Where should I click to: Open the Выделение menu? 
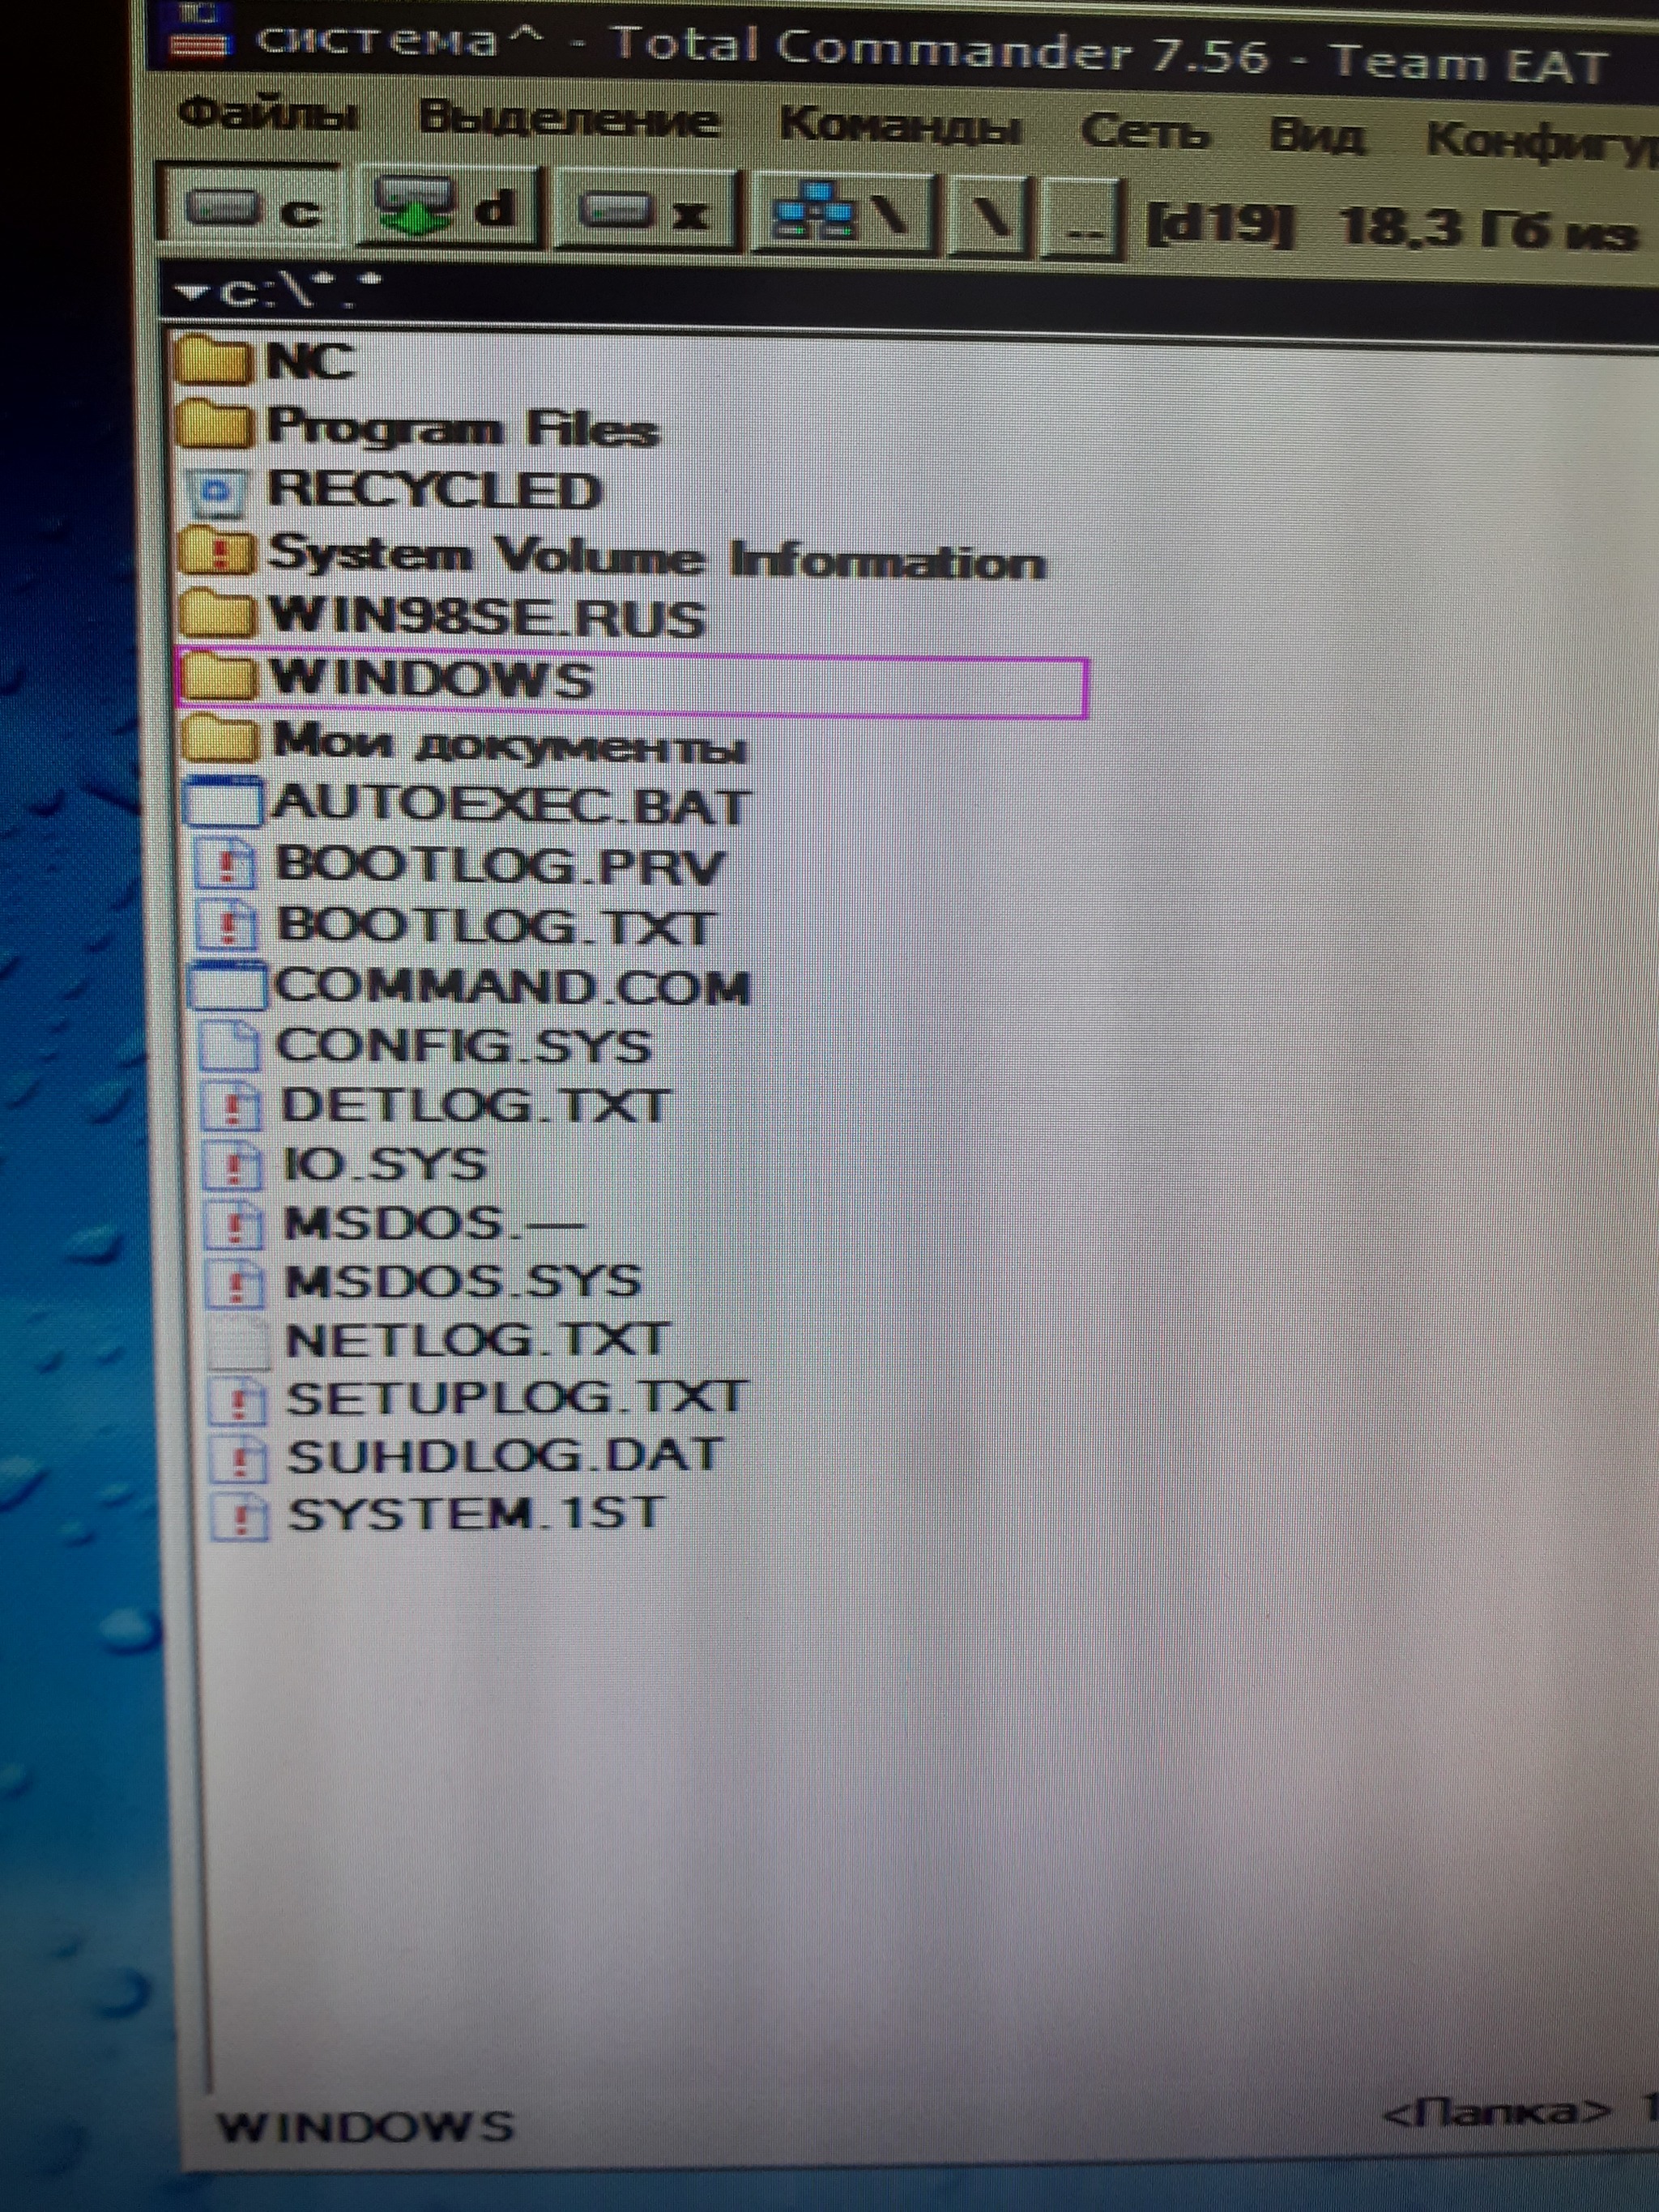click(x=568, y=120)
